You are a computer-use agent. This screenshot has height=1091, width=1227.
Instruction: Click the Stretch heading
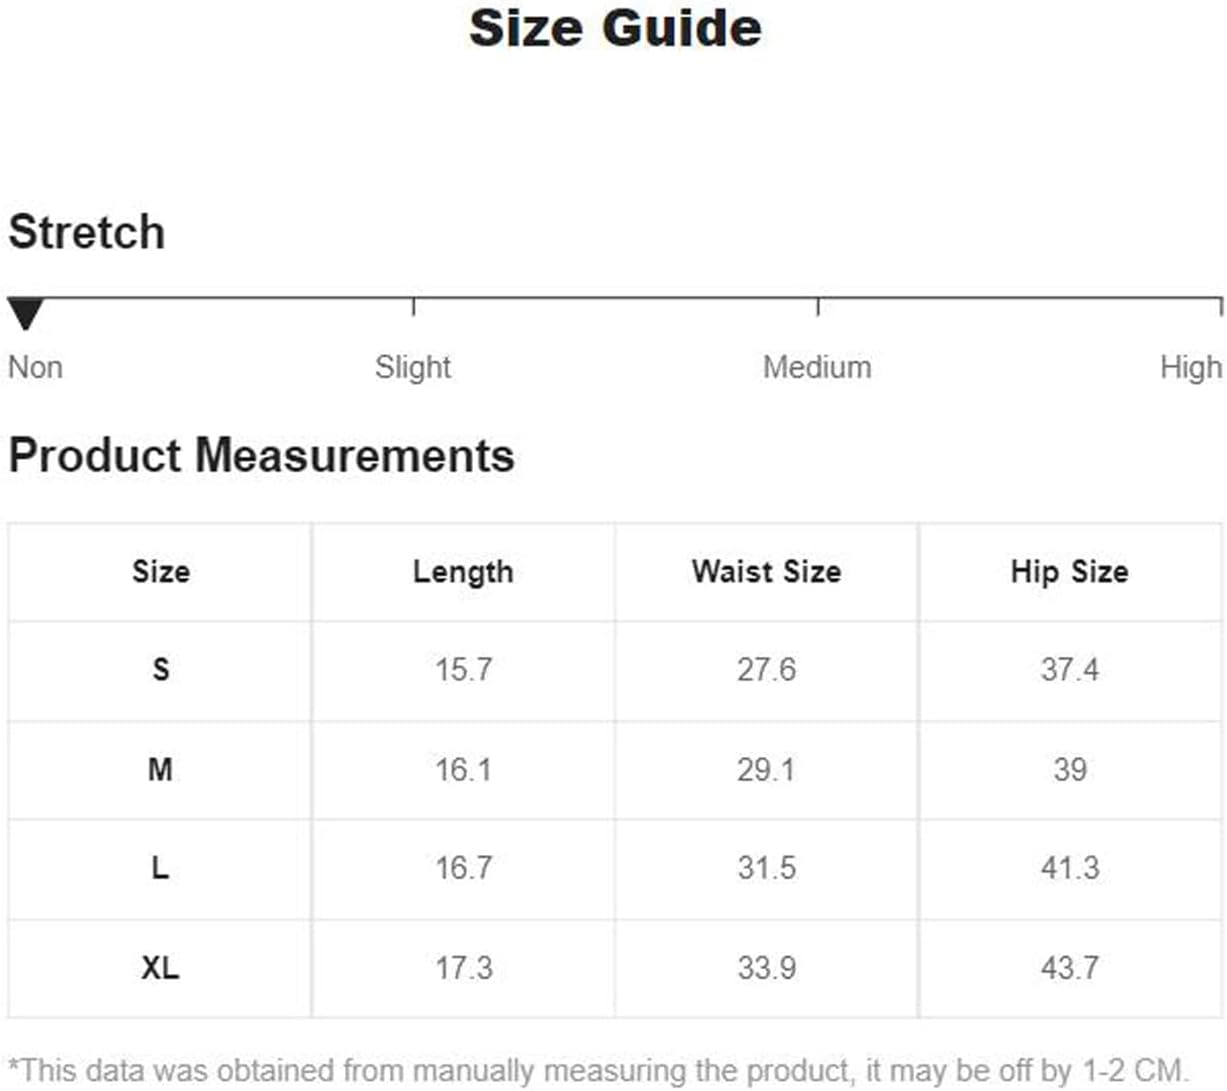coord(87,232)
